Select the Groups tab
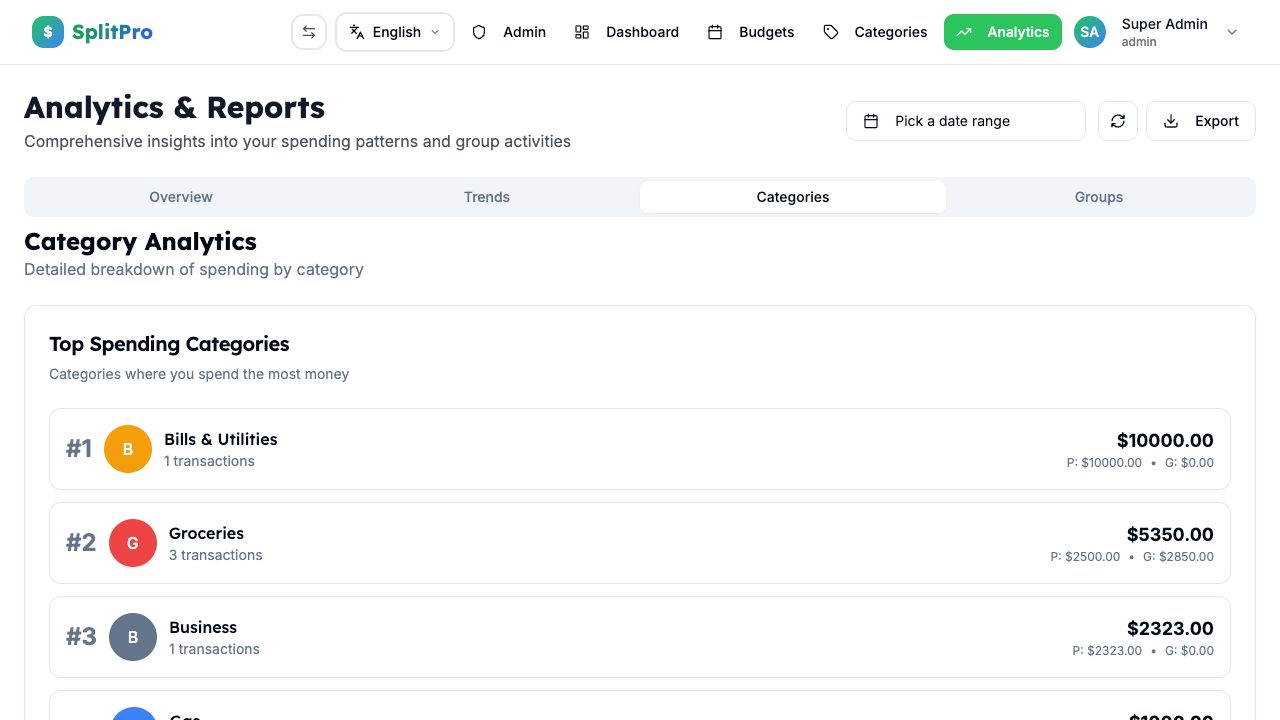Screen dimensions: 1280x720 point(1098,197)
